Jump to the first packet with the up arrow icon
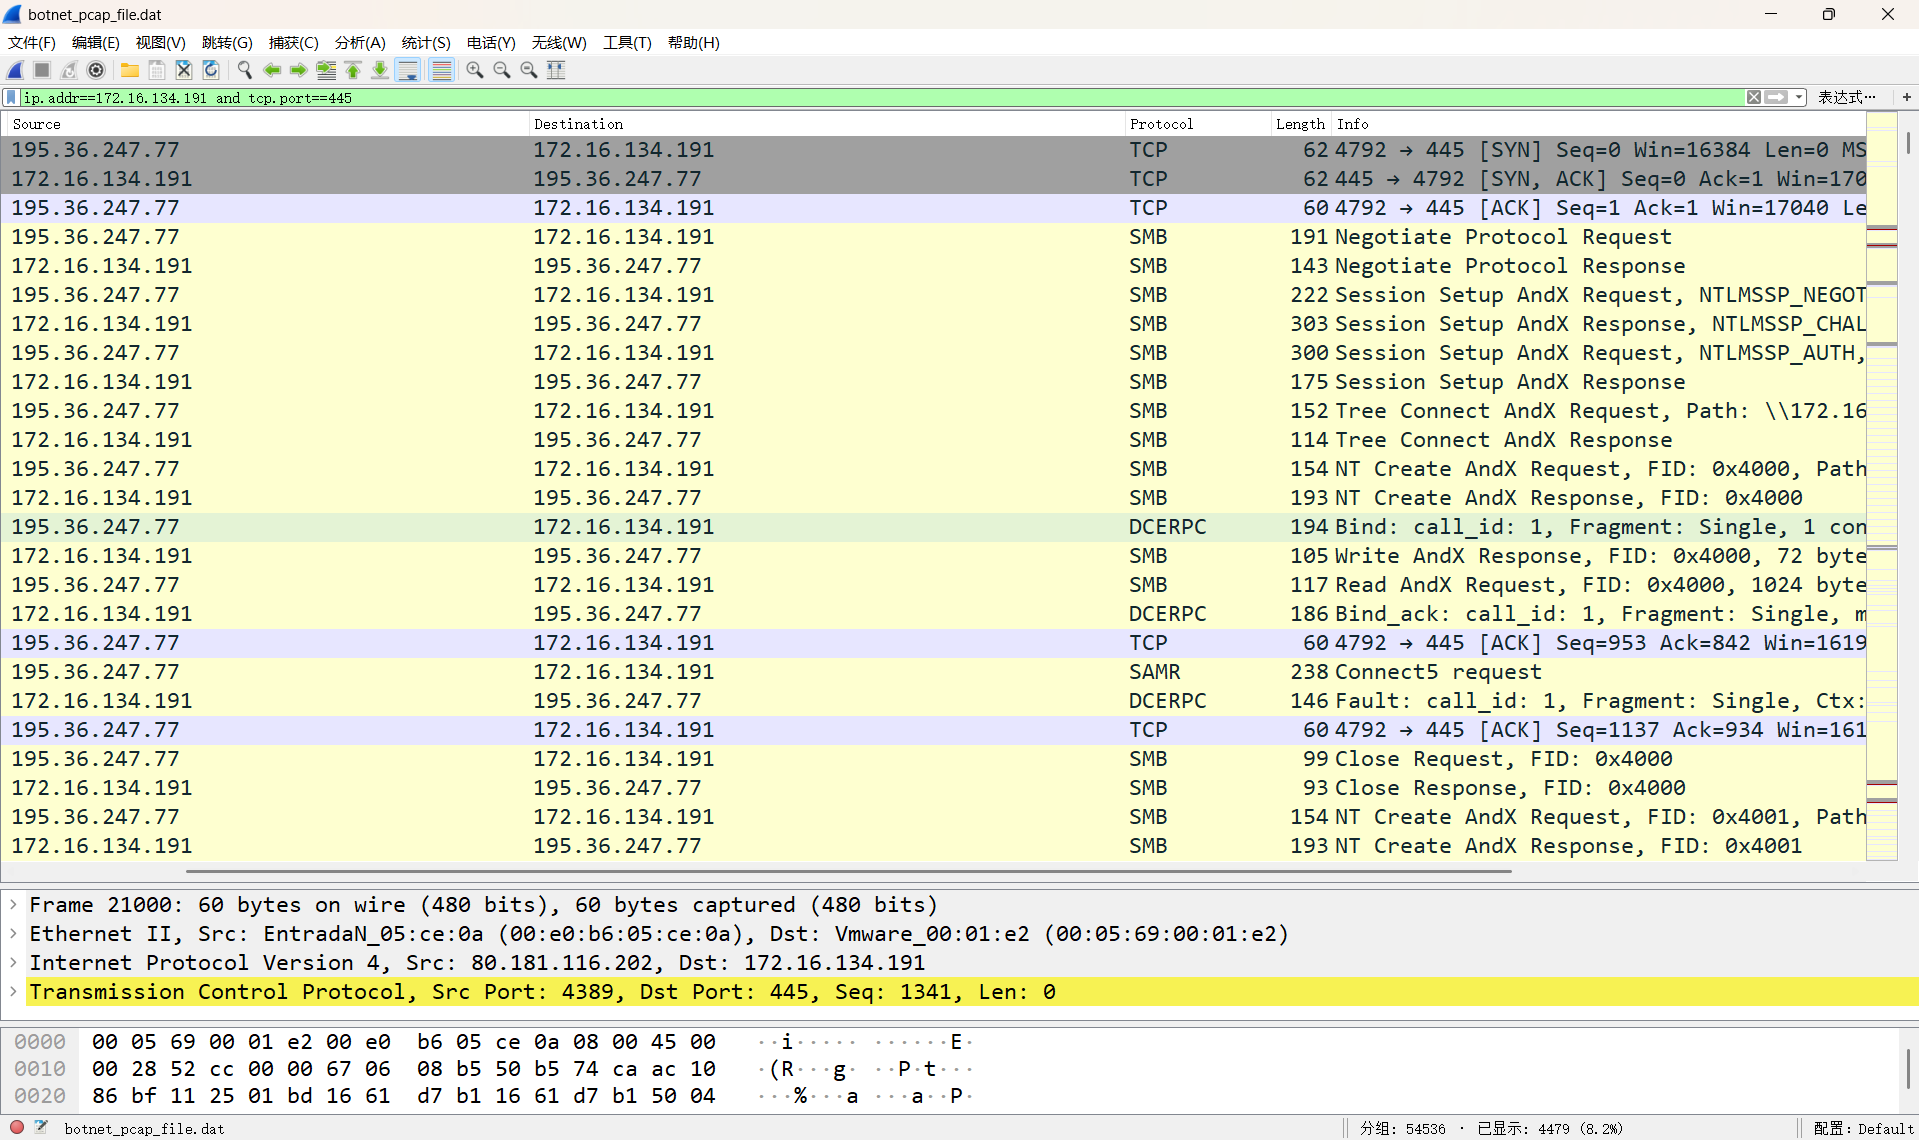Screen dimensions: 1919x1140 [x=353, y=70]
